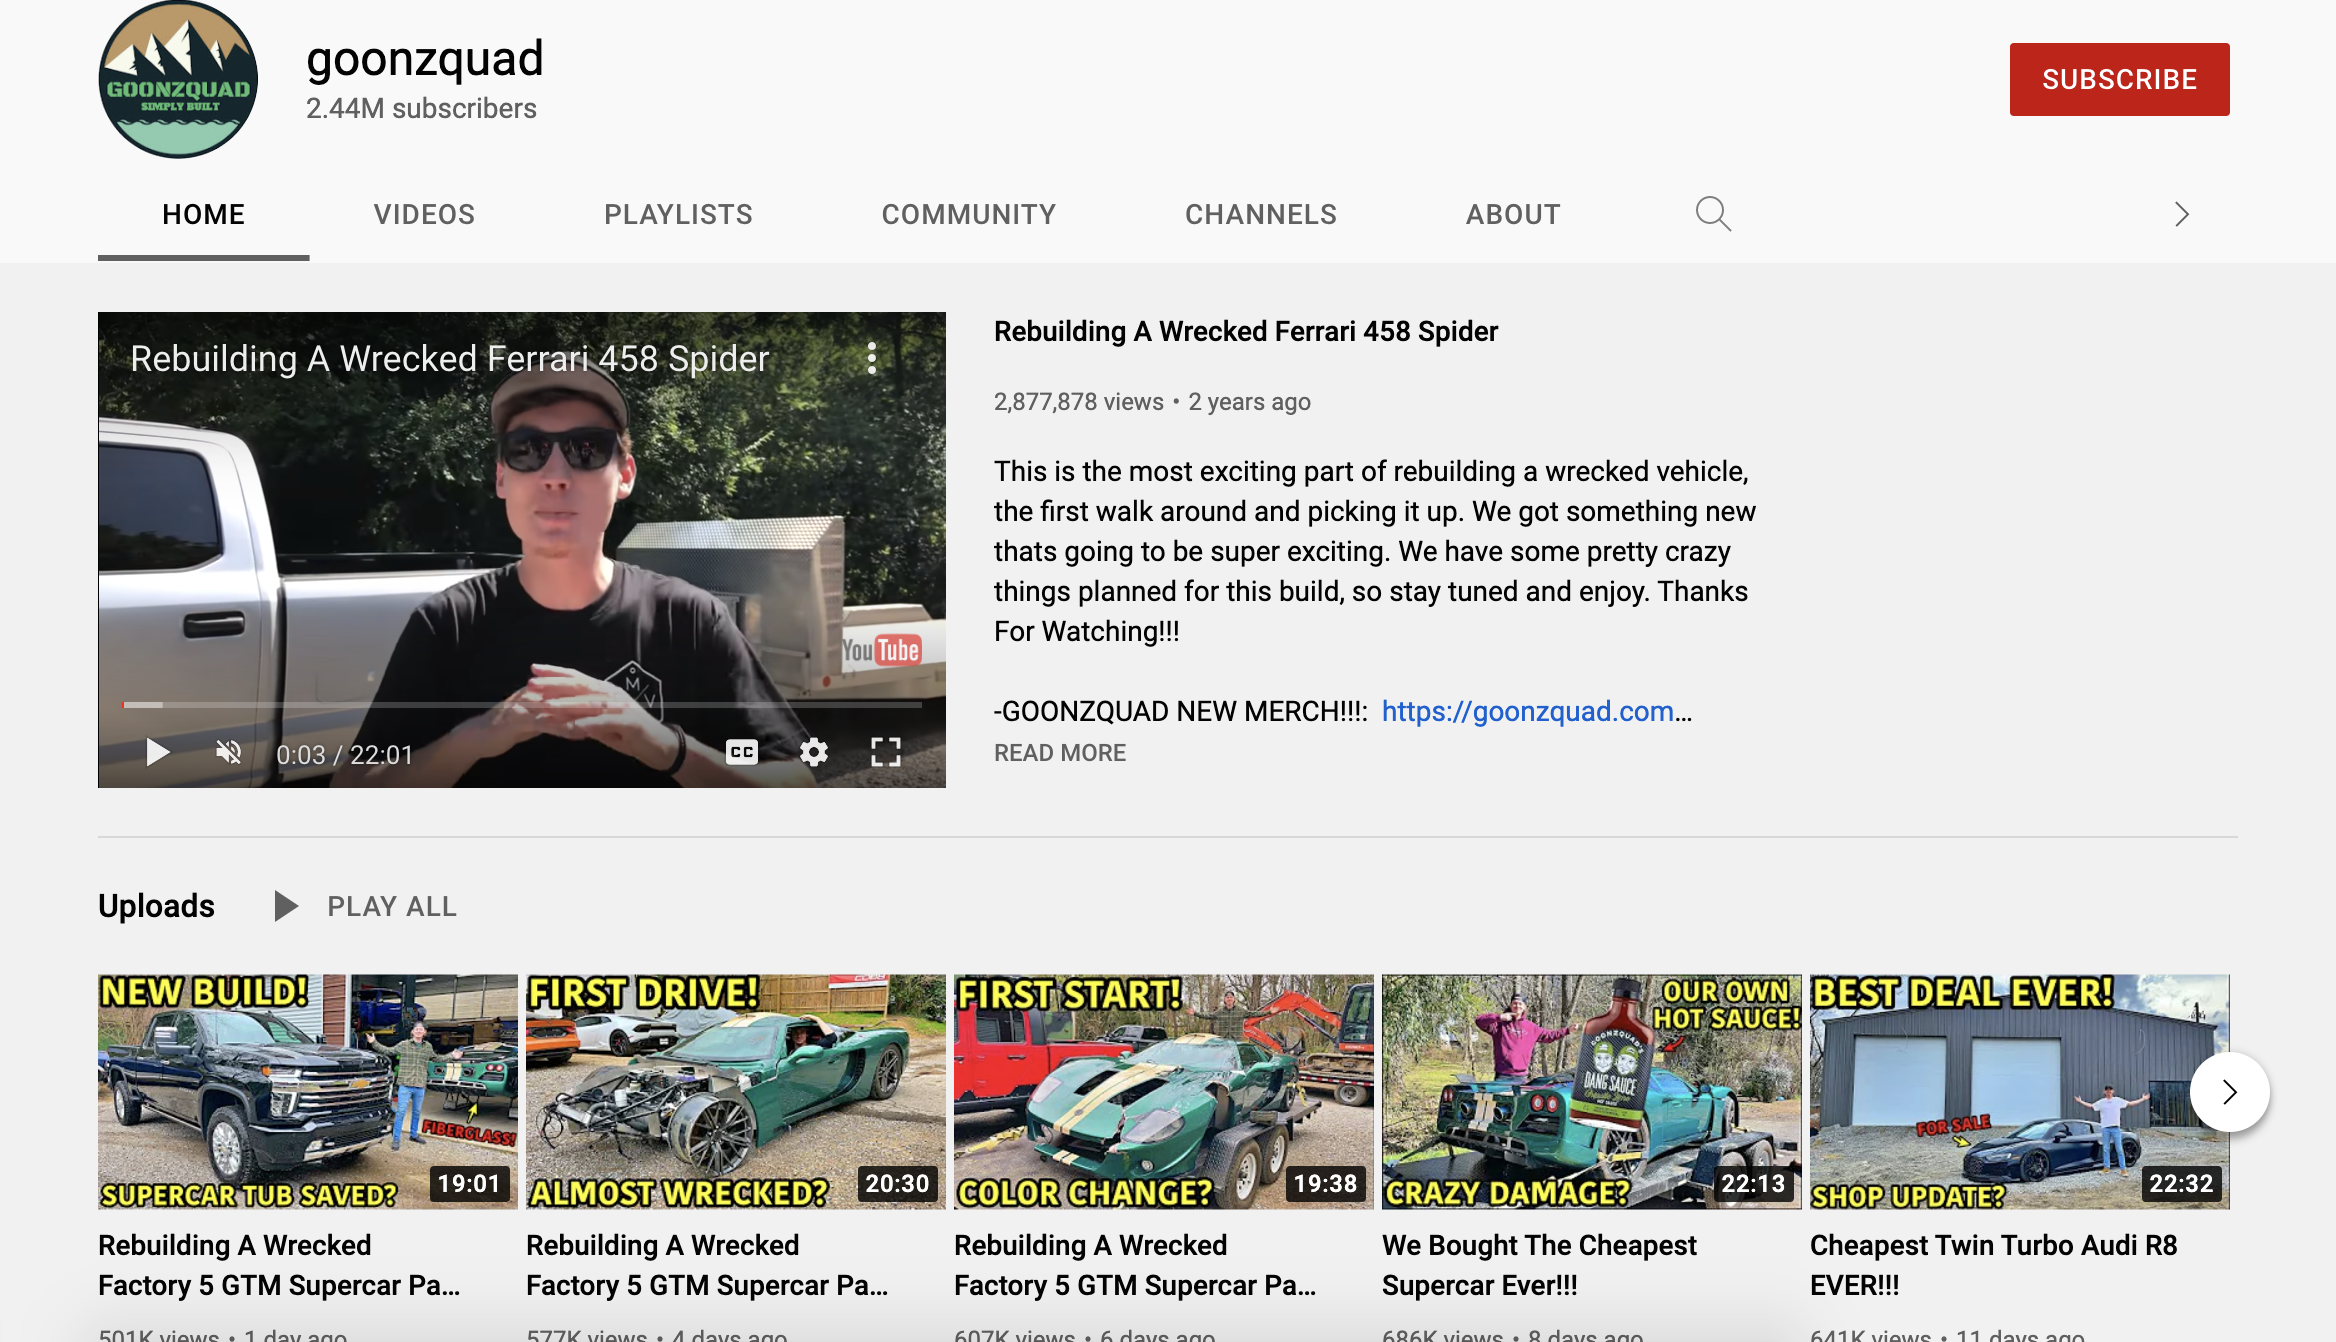The height and width of the screenshot is (1342, 2336).
Task: Click PLAY ALL text for Uploads
Action: point(392,906)
